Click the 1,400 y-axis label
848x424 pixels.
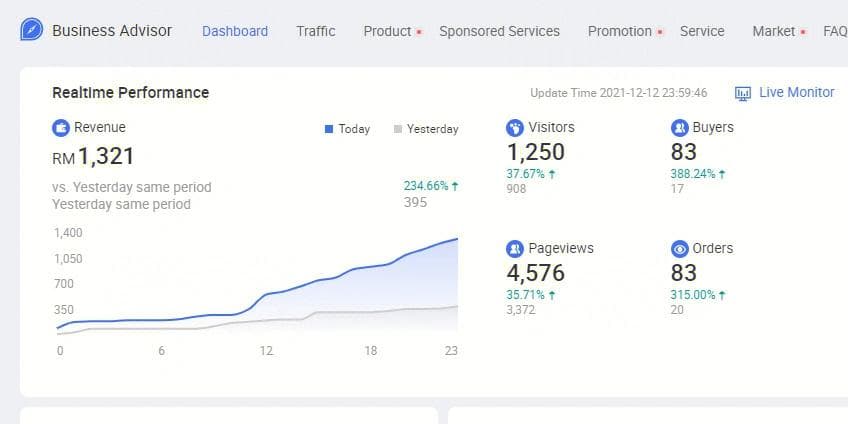[x=68, y=233]
